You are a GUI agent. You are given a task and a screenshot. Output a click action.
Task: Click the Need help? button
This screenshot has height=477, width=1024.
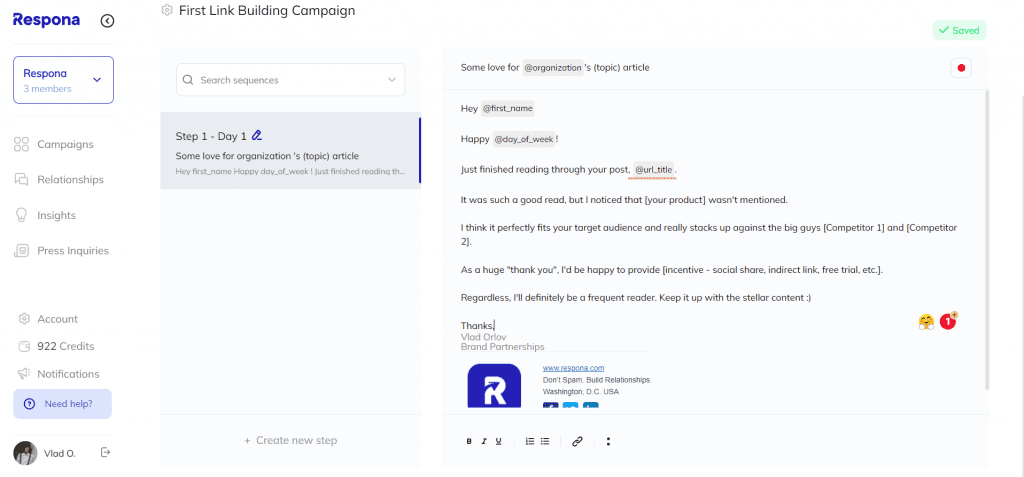click(63, 404)
